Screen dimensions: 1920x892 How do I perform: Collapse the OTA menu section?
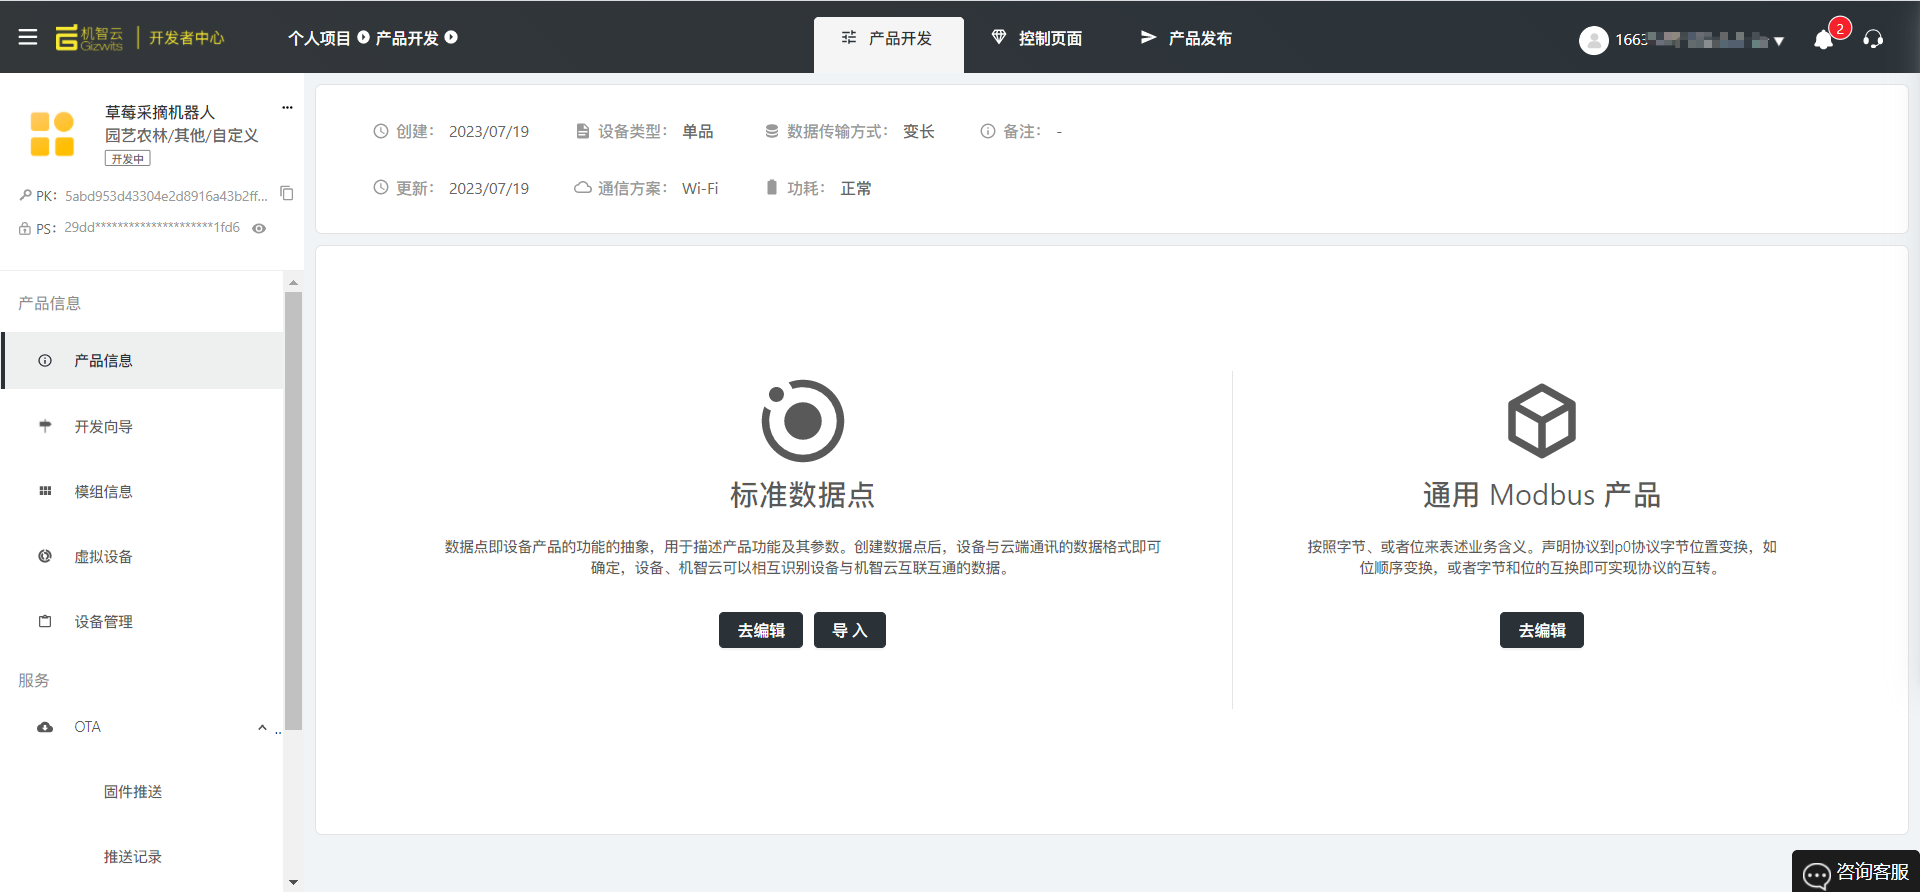[x=262, y=727]
